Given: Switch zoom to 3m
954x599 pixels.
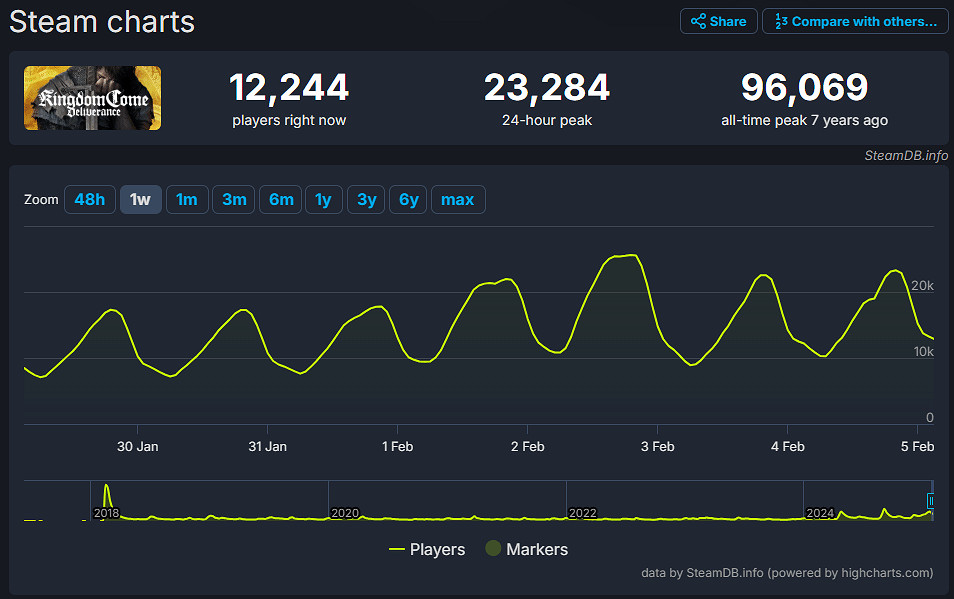Looking at the screenshot, I should point(234,200).
